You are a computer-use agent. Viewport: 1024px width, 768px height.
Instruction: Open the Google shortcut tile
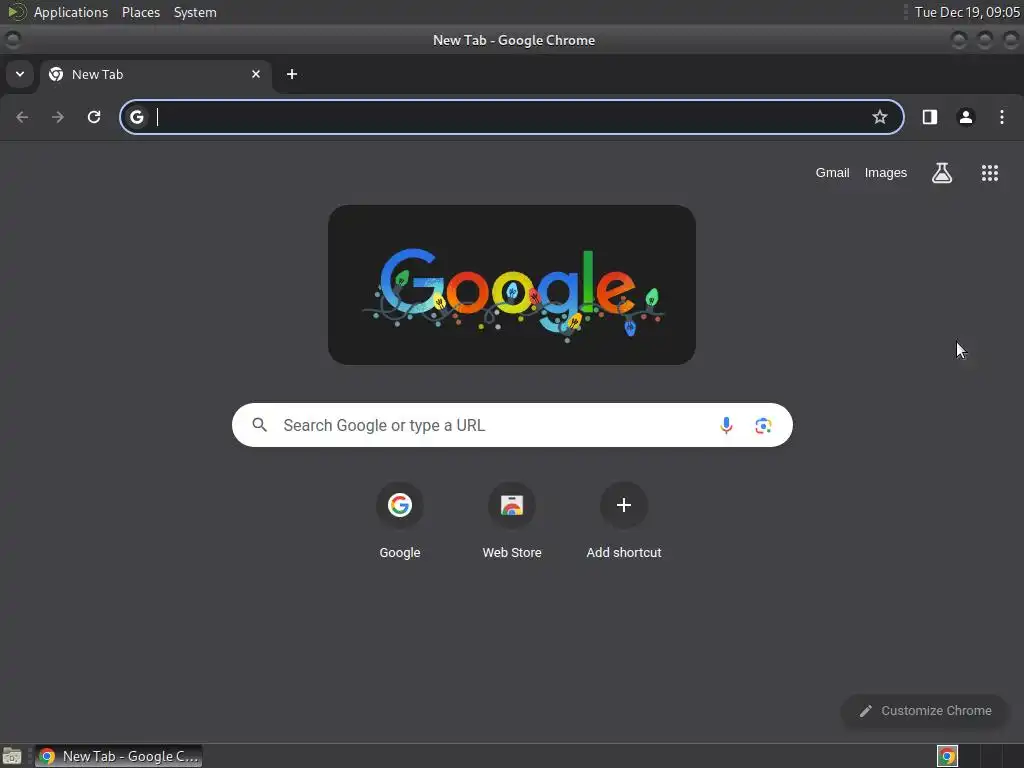tap(400, 521)
